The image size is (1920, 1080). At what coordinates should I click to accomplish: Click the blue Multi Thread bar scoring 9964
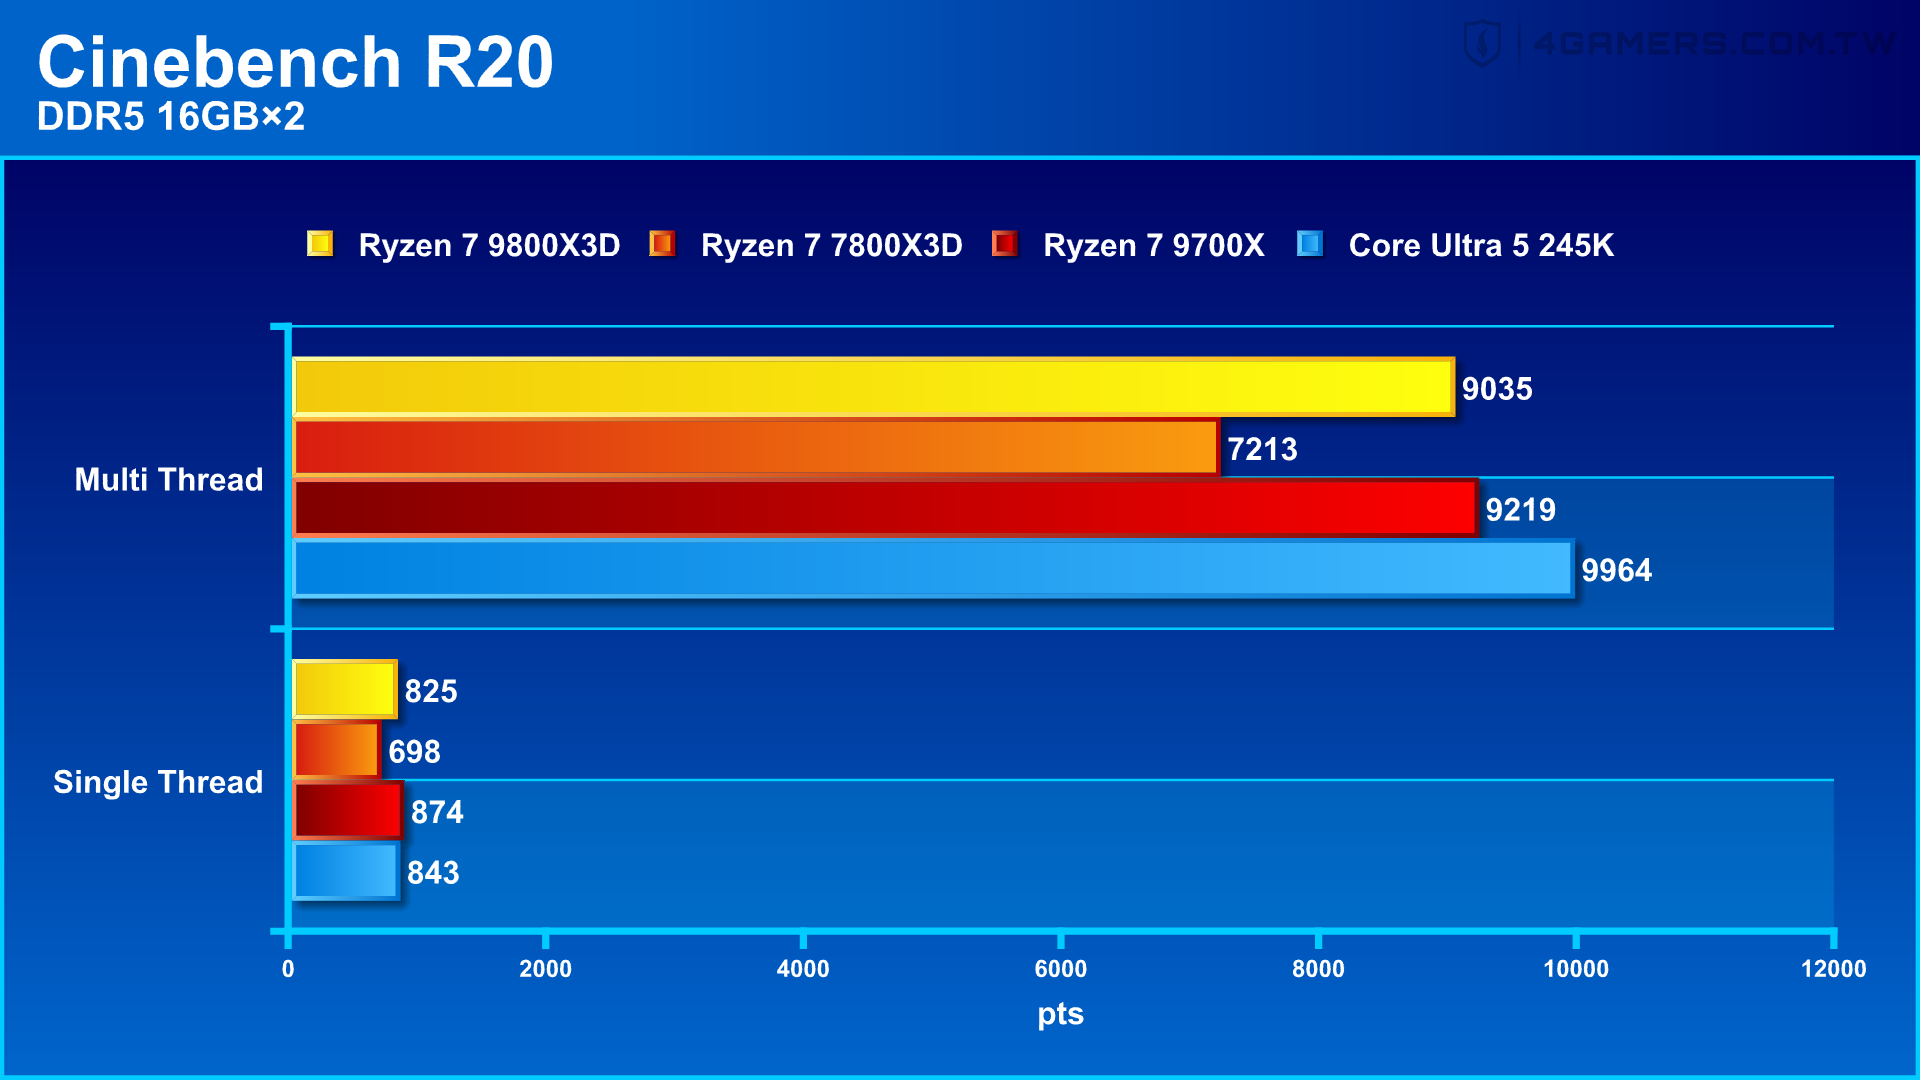933,568
